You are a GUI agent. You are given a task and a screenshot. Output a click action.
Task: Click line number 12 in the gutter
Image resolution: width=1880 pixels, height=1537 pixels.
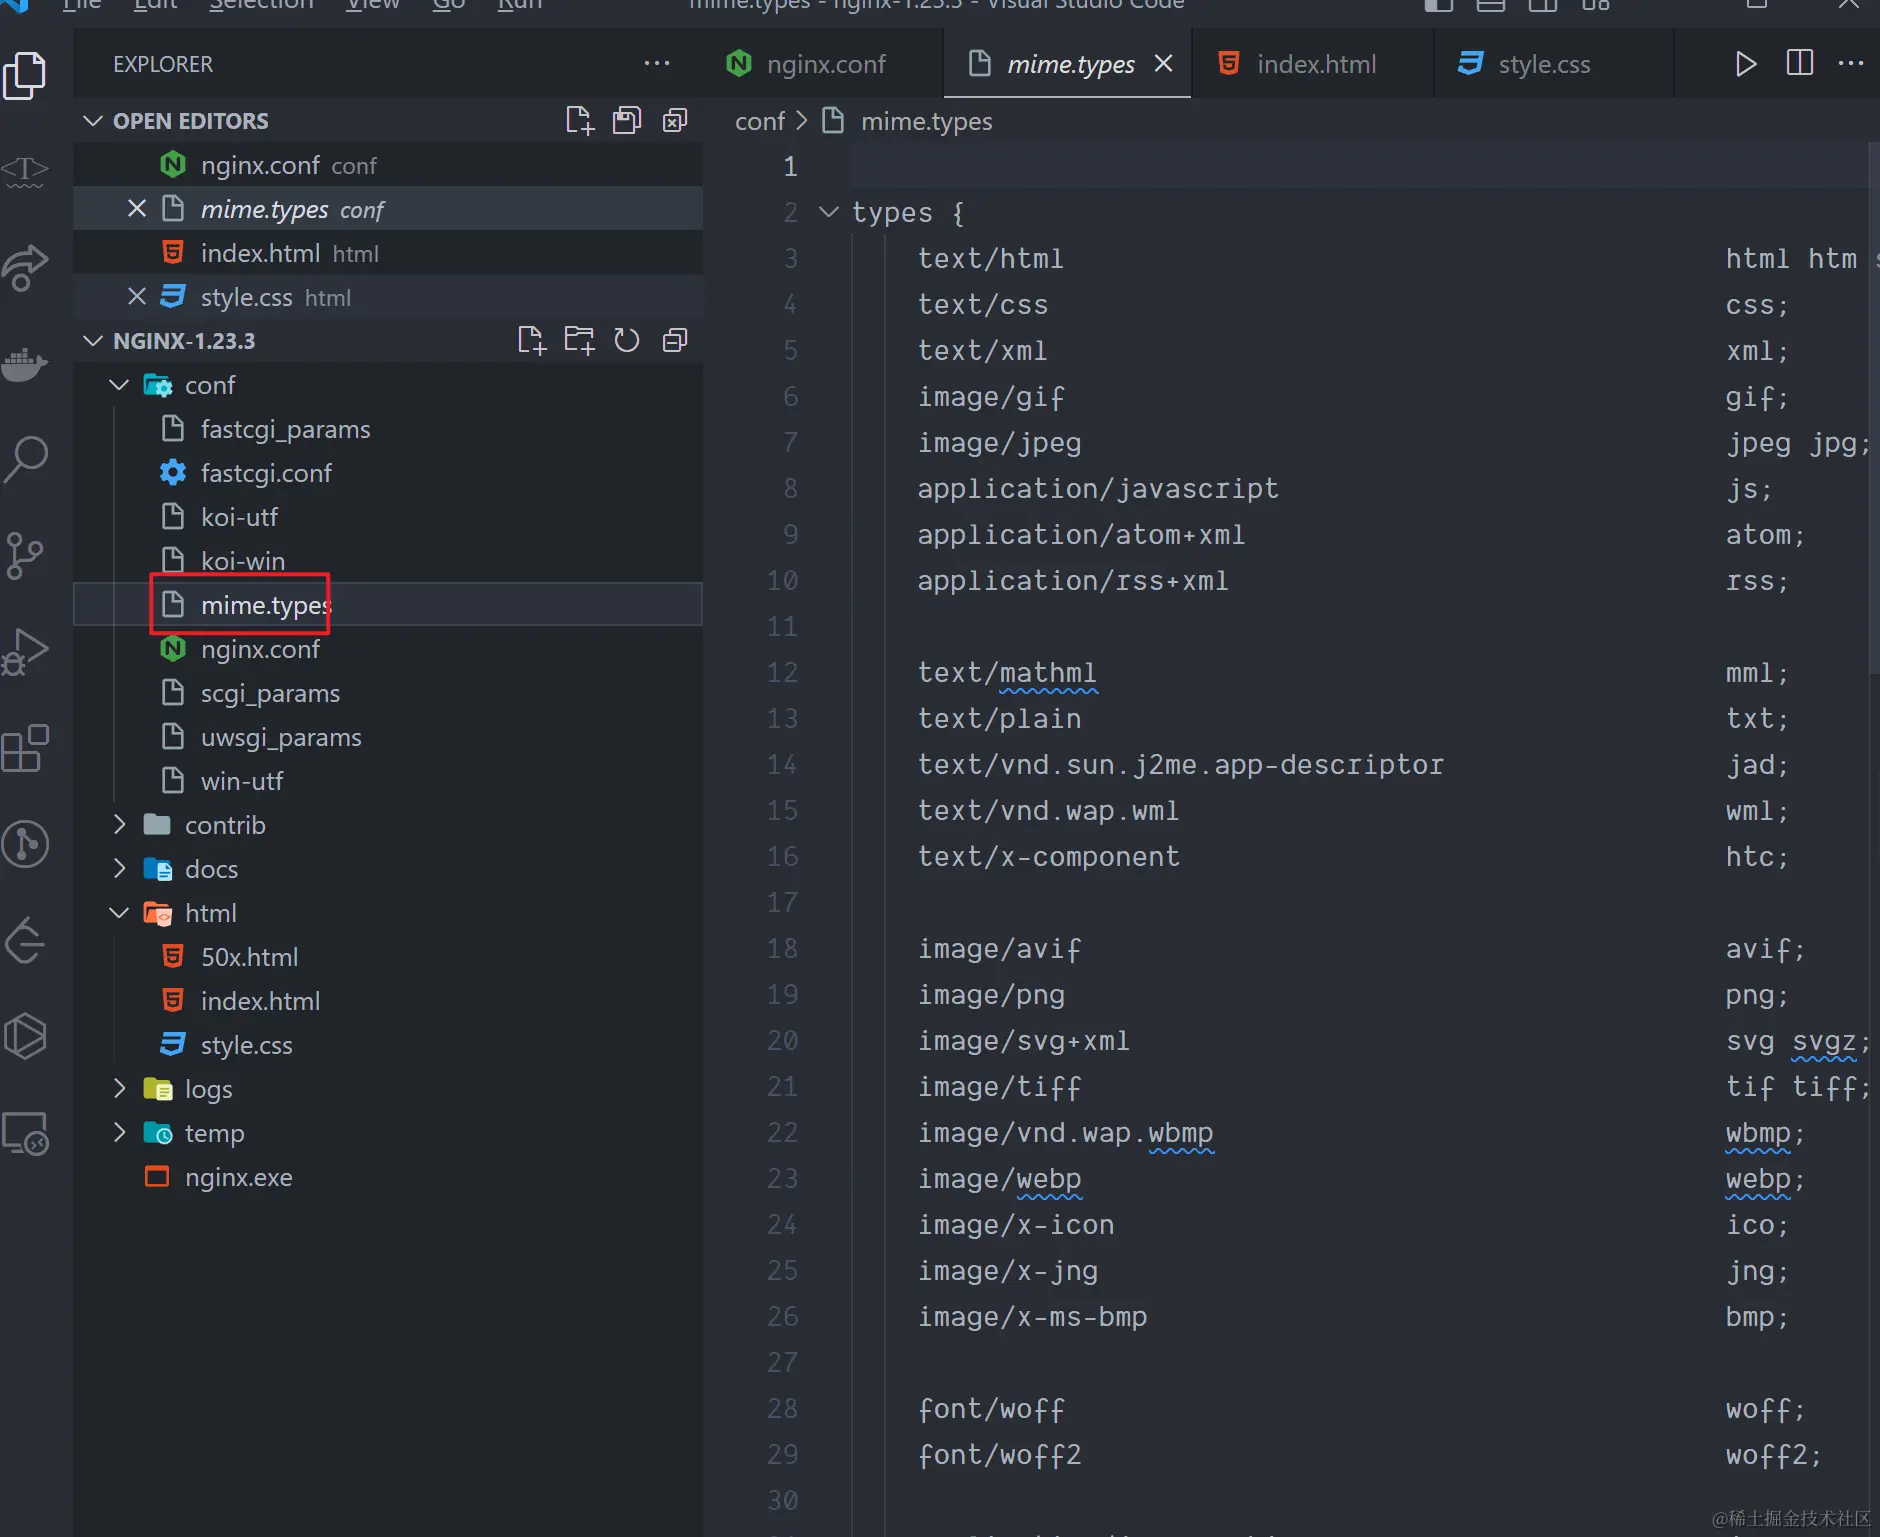(x=782, y=672)
